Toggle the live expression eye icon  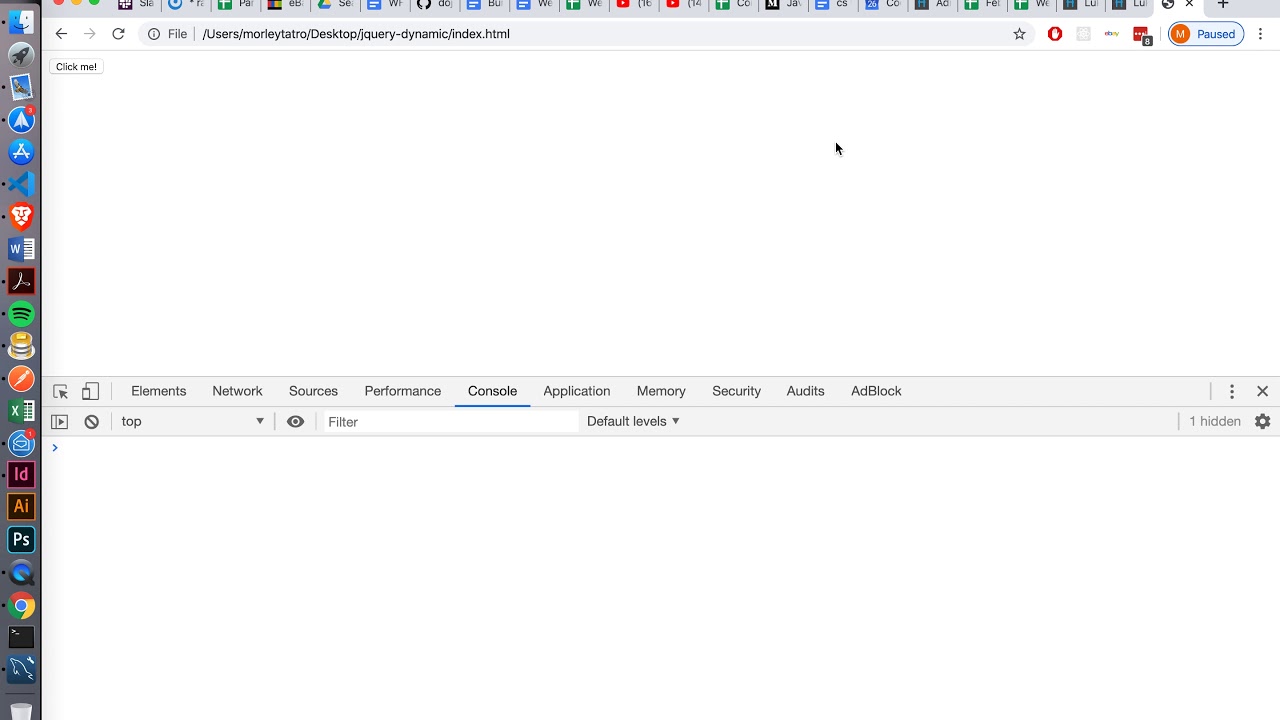point(295,422)
